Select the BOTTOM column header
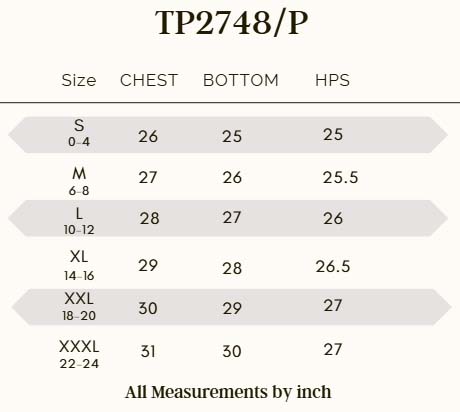This screenshot has width=460, height=412. [x=241, y=80]
